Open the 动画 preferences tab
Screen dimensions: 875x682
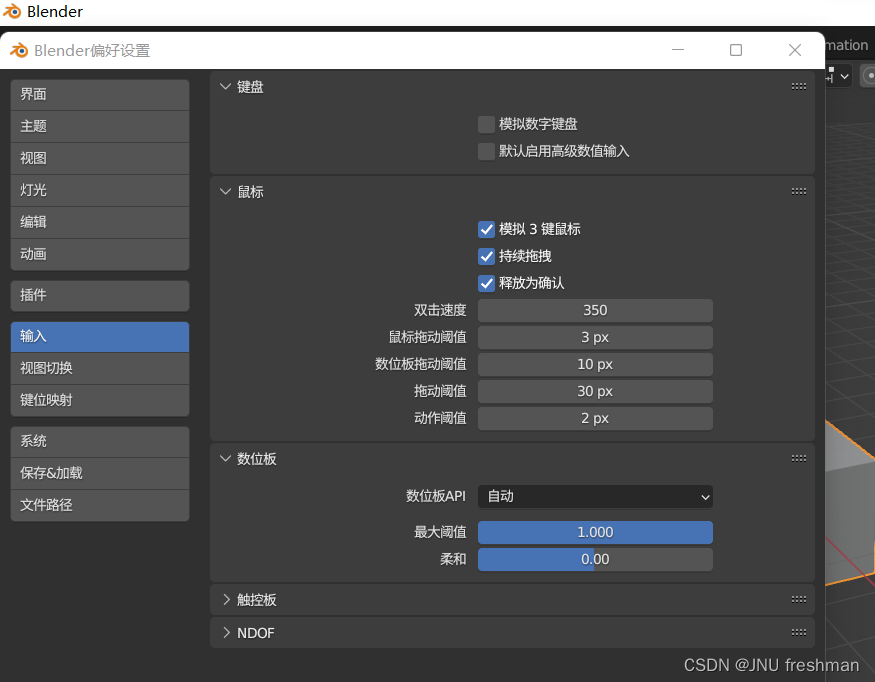(x=100, y=254)
